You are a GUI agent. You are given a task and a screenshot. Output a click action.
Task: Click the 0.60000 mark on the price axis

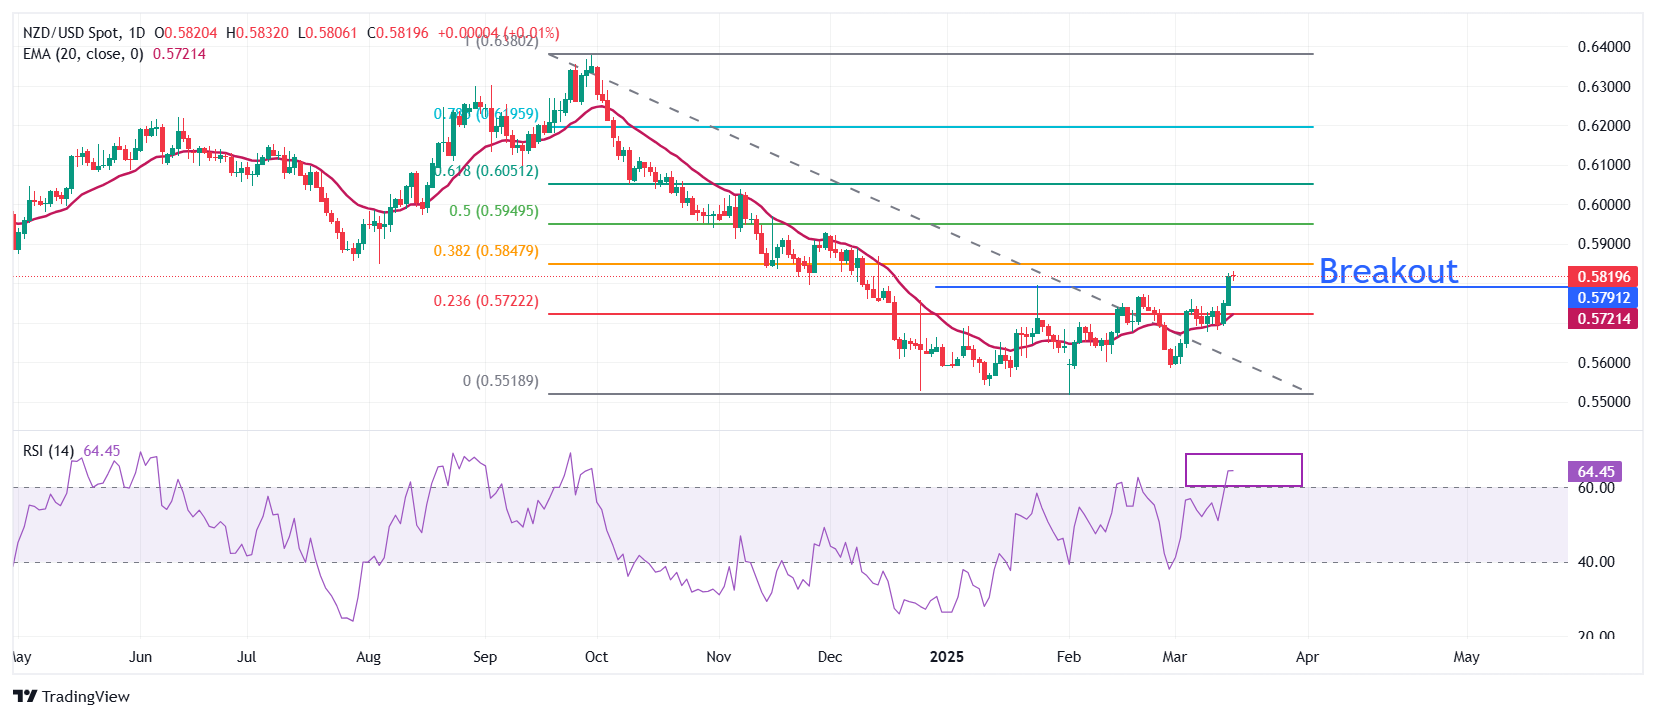click(x=1603, y=205)
